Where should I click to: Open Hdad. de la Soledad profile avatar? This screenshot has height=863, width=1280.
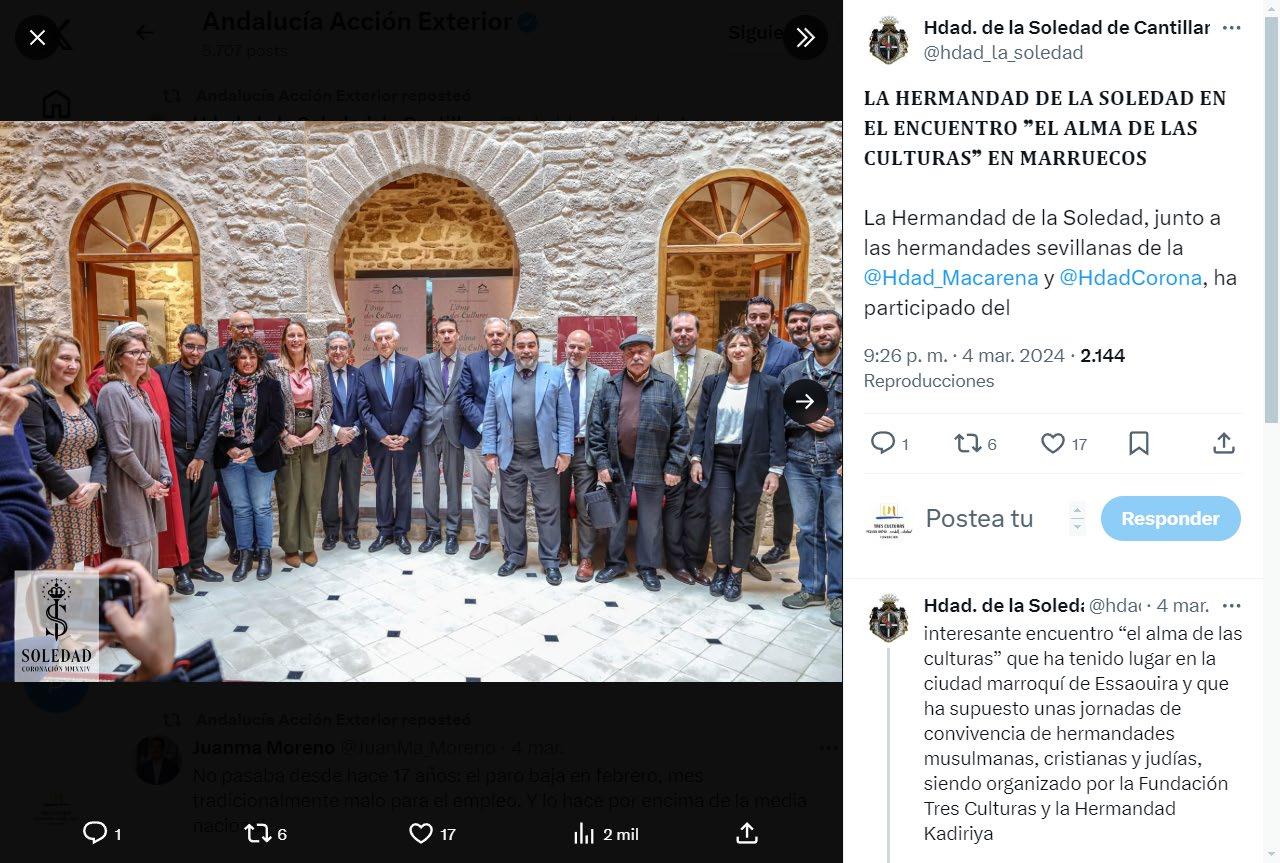pyautogui.click(x=888, y=40)
